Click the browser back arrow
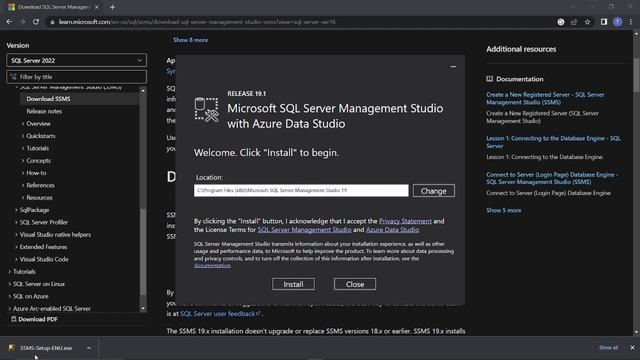The image size is (640, 360). (9, 22)
